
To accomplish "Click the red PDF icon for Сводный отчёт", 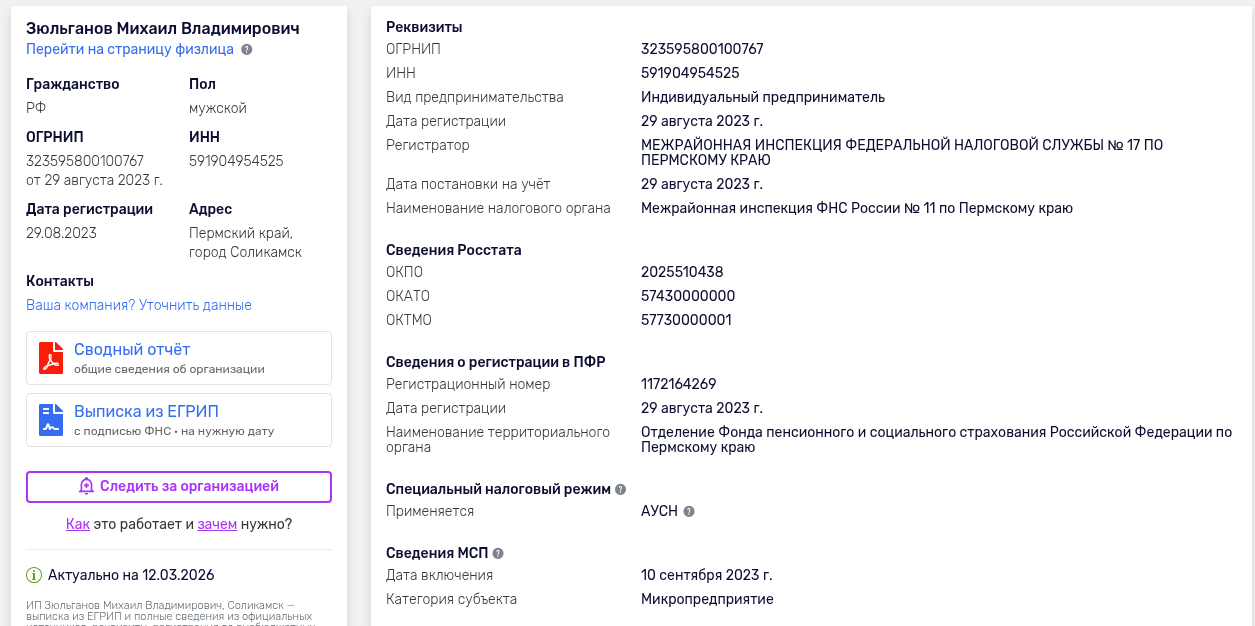I will click(x=51, y=358).
